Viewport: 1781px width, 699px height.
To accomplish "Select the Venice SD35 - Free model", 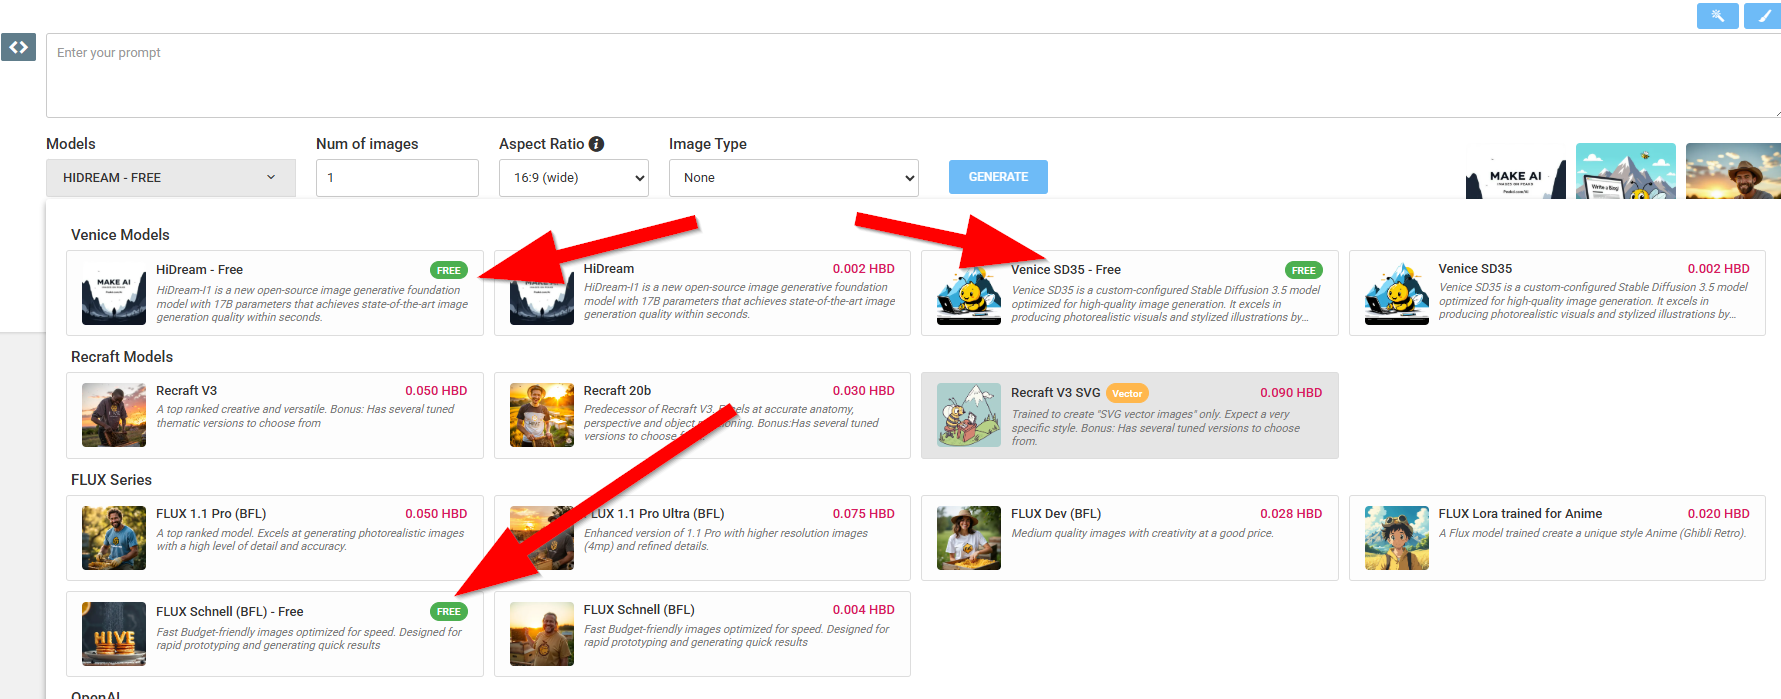I will (1129, 293).
